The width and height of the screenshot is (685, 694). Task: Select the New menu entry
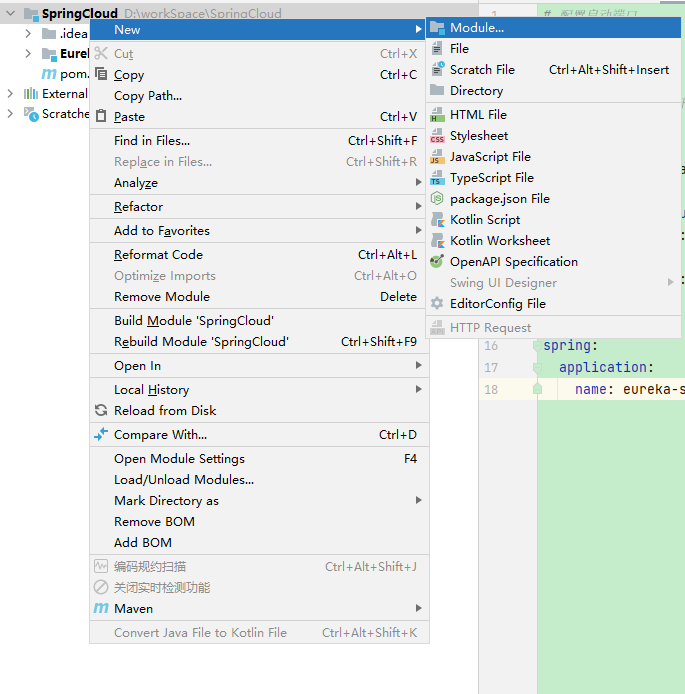259,30
